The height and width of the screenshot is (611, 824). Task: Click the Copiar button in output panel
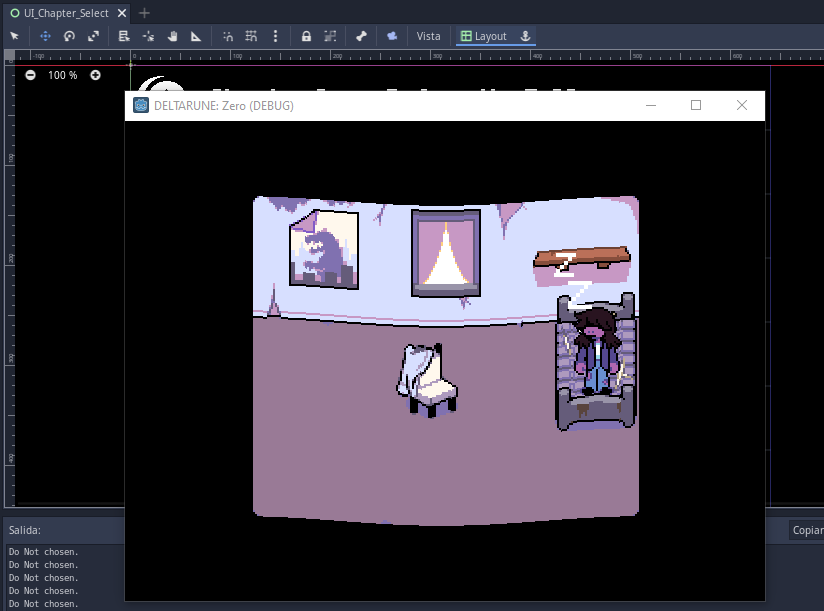tap(807, 530)
